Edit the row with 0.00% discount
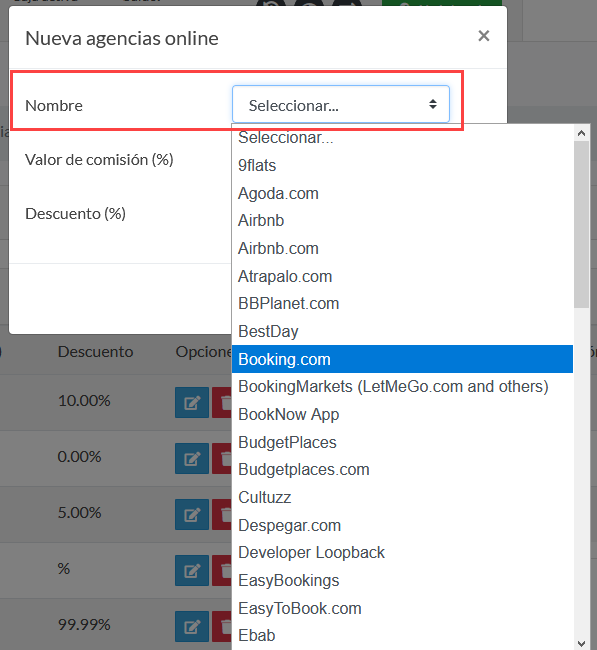 click(x=192, y=458)
